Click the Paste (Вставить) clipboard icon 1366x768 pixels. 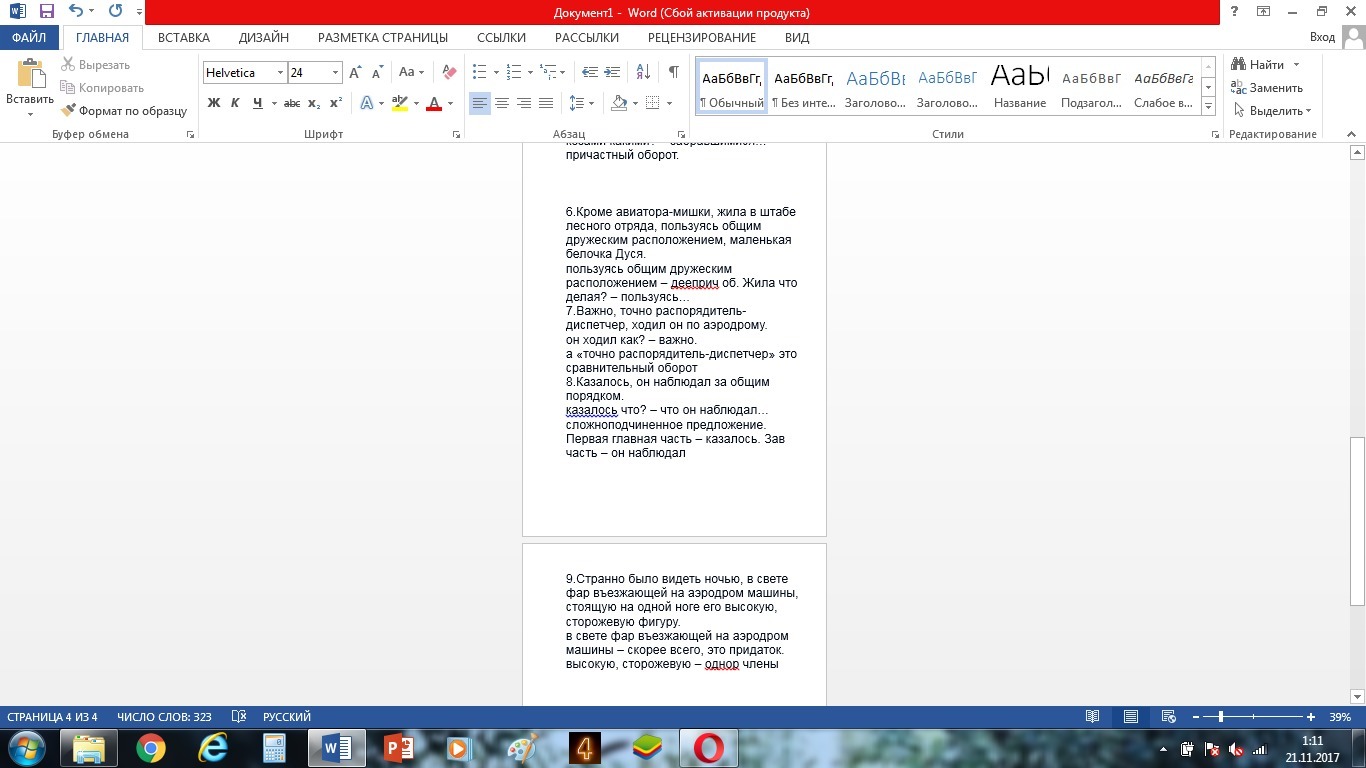click(30, 75)
